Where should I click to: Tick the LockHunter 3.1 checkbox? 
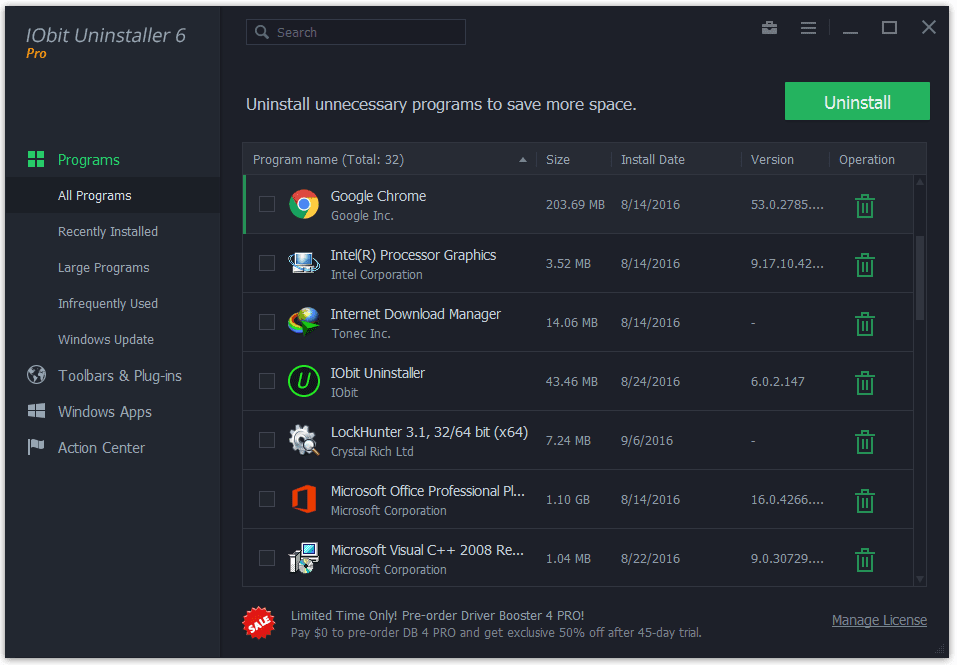[x=267, y=440]
